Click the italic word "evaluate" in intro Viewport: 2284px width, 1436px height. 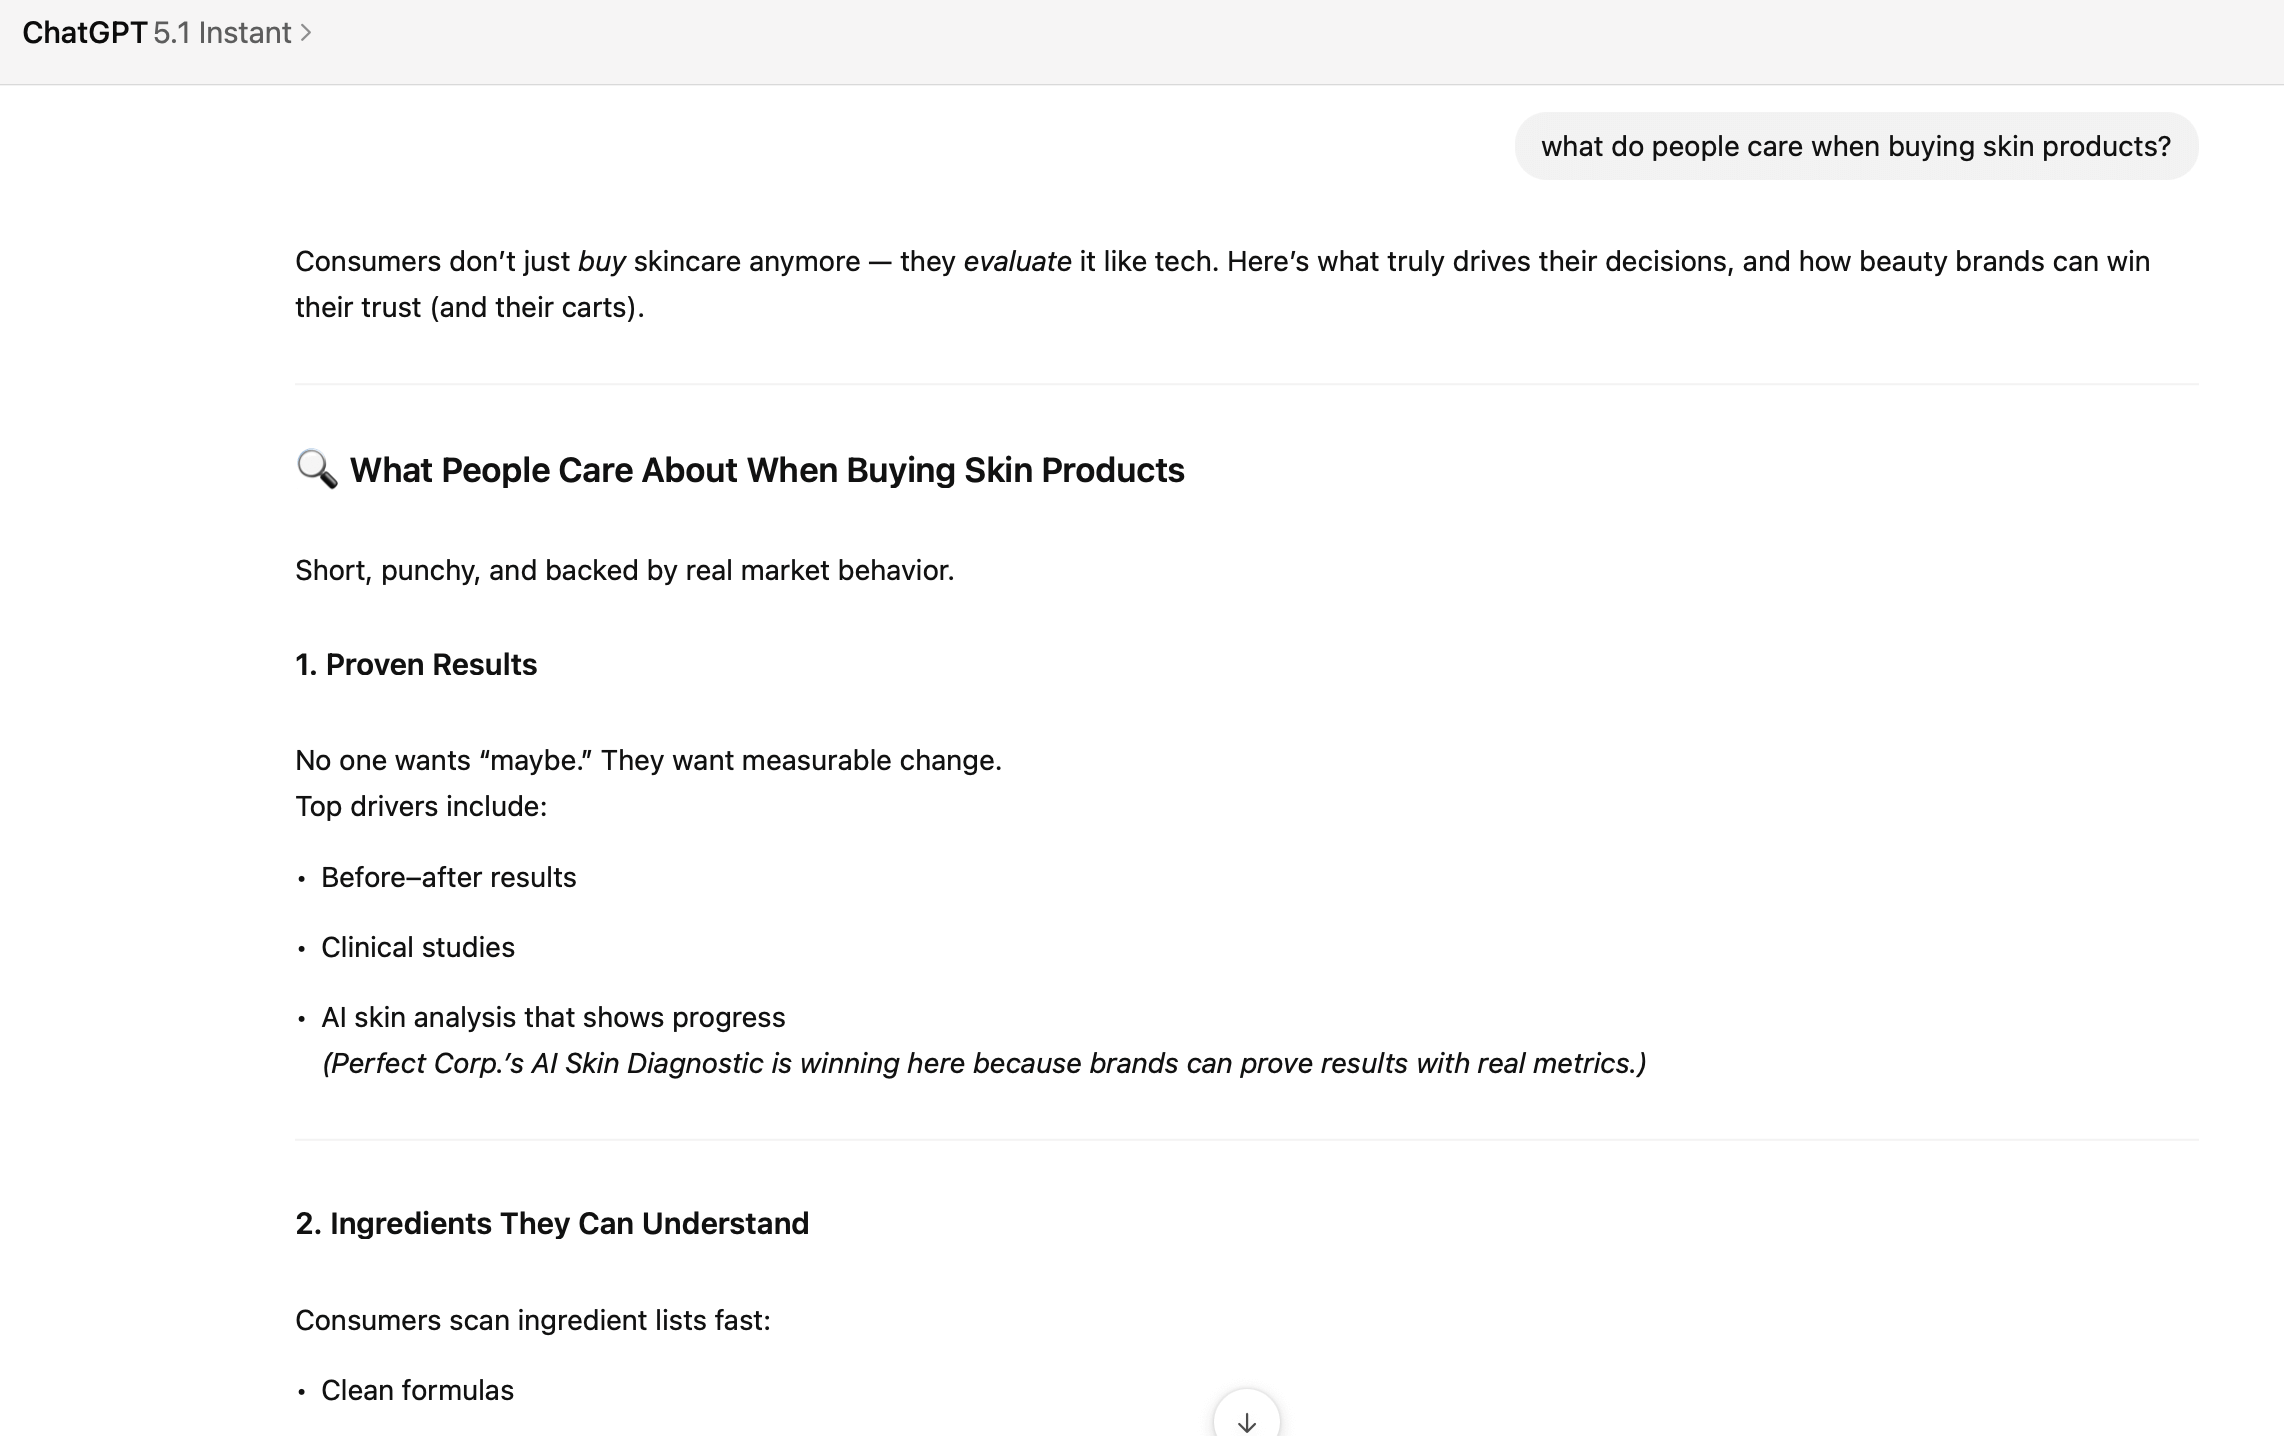pos(1016,262)
